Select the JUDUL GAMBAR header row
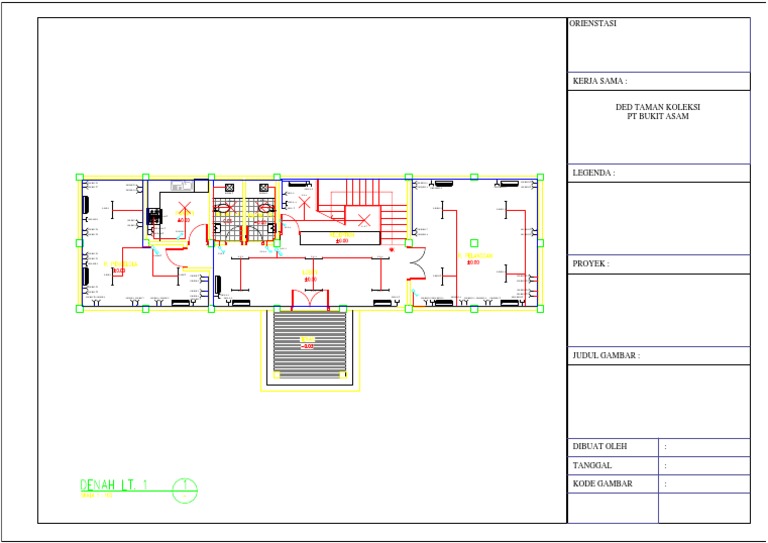 click(x=659, y=355)
